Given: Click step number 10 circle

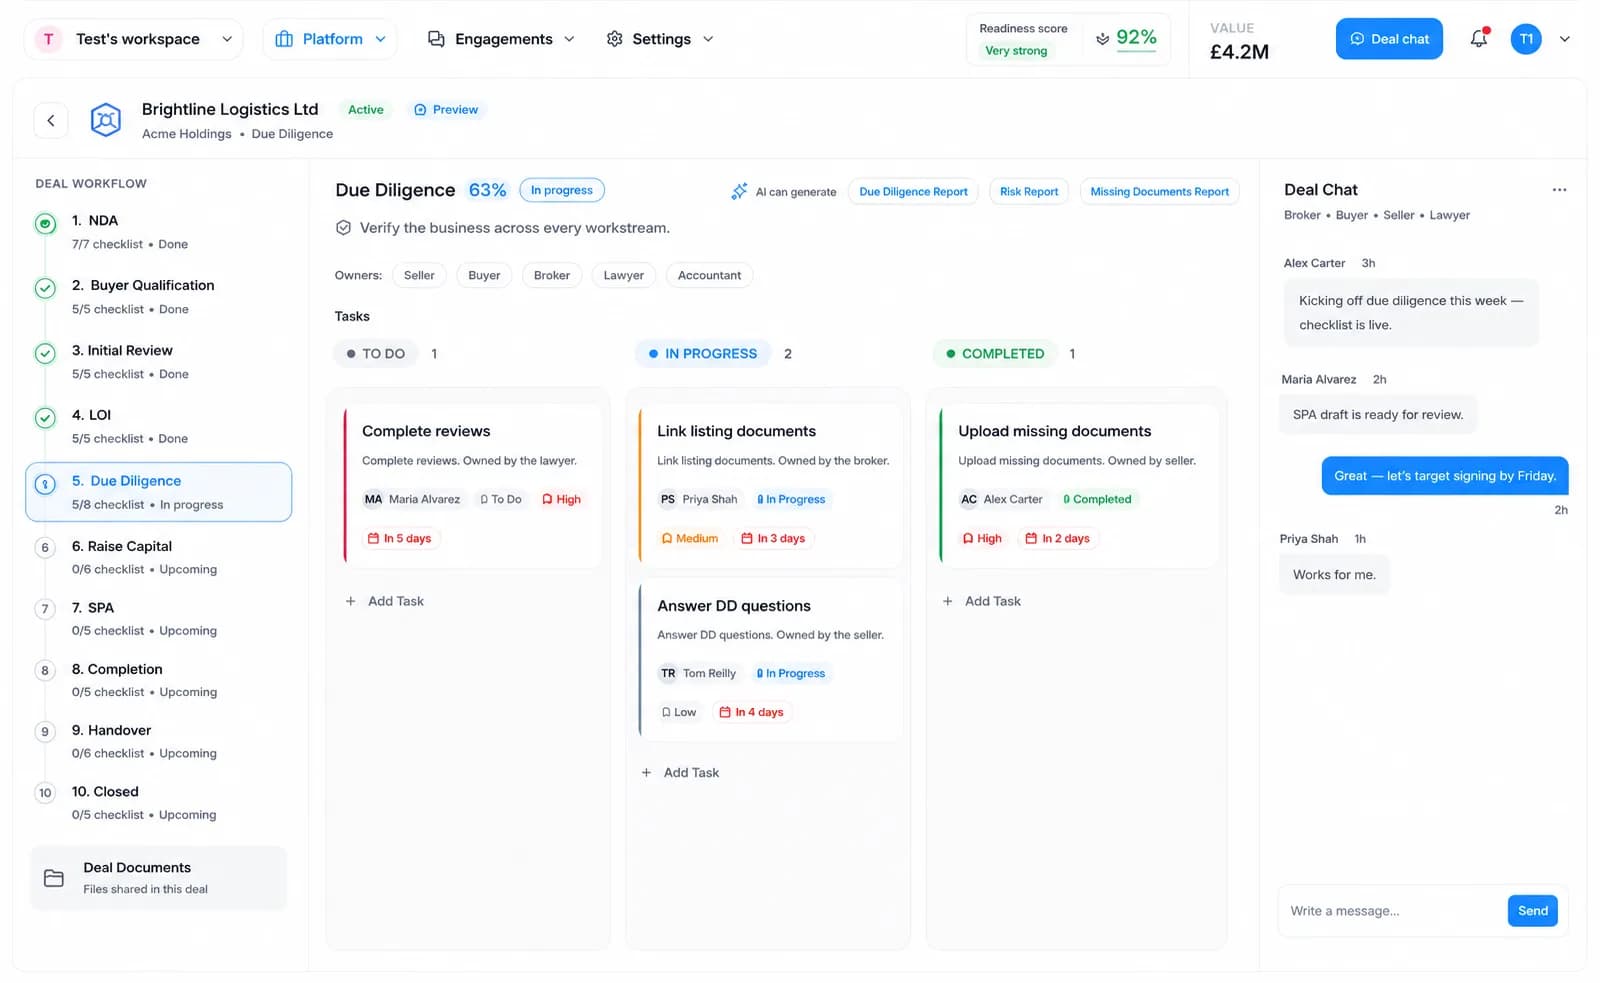Looking at the screenshot, I should (45, 793).
